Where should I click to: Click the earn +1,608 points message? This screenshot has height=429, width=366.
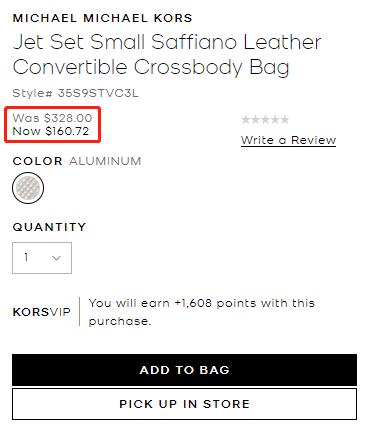(x=202, y=312)
